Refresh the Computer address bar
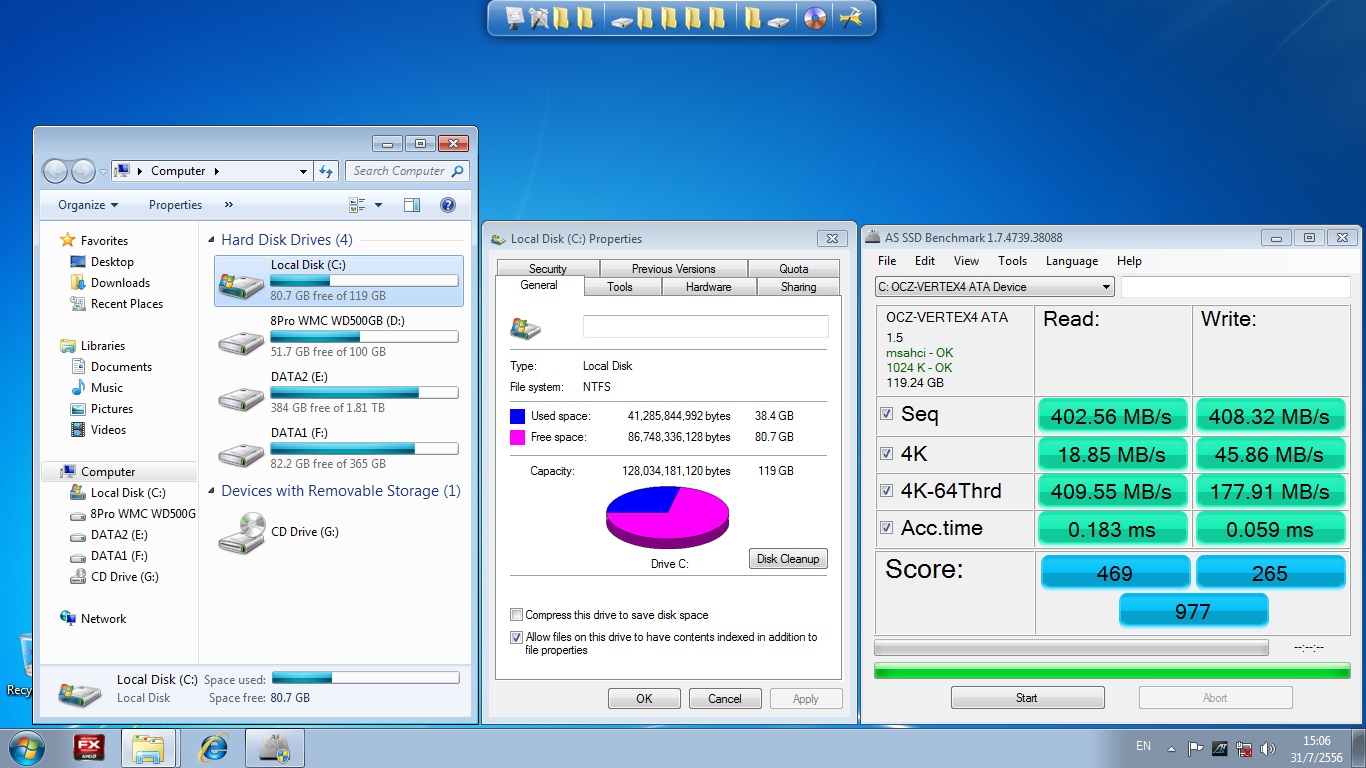 click(326, 171)
